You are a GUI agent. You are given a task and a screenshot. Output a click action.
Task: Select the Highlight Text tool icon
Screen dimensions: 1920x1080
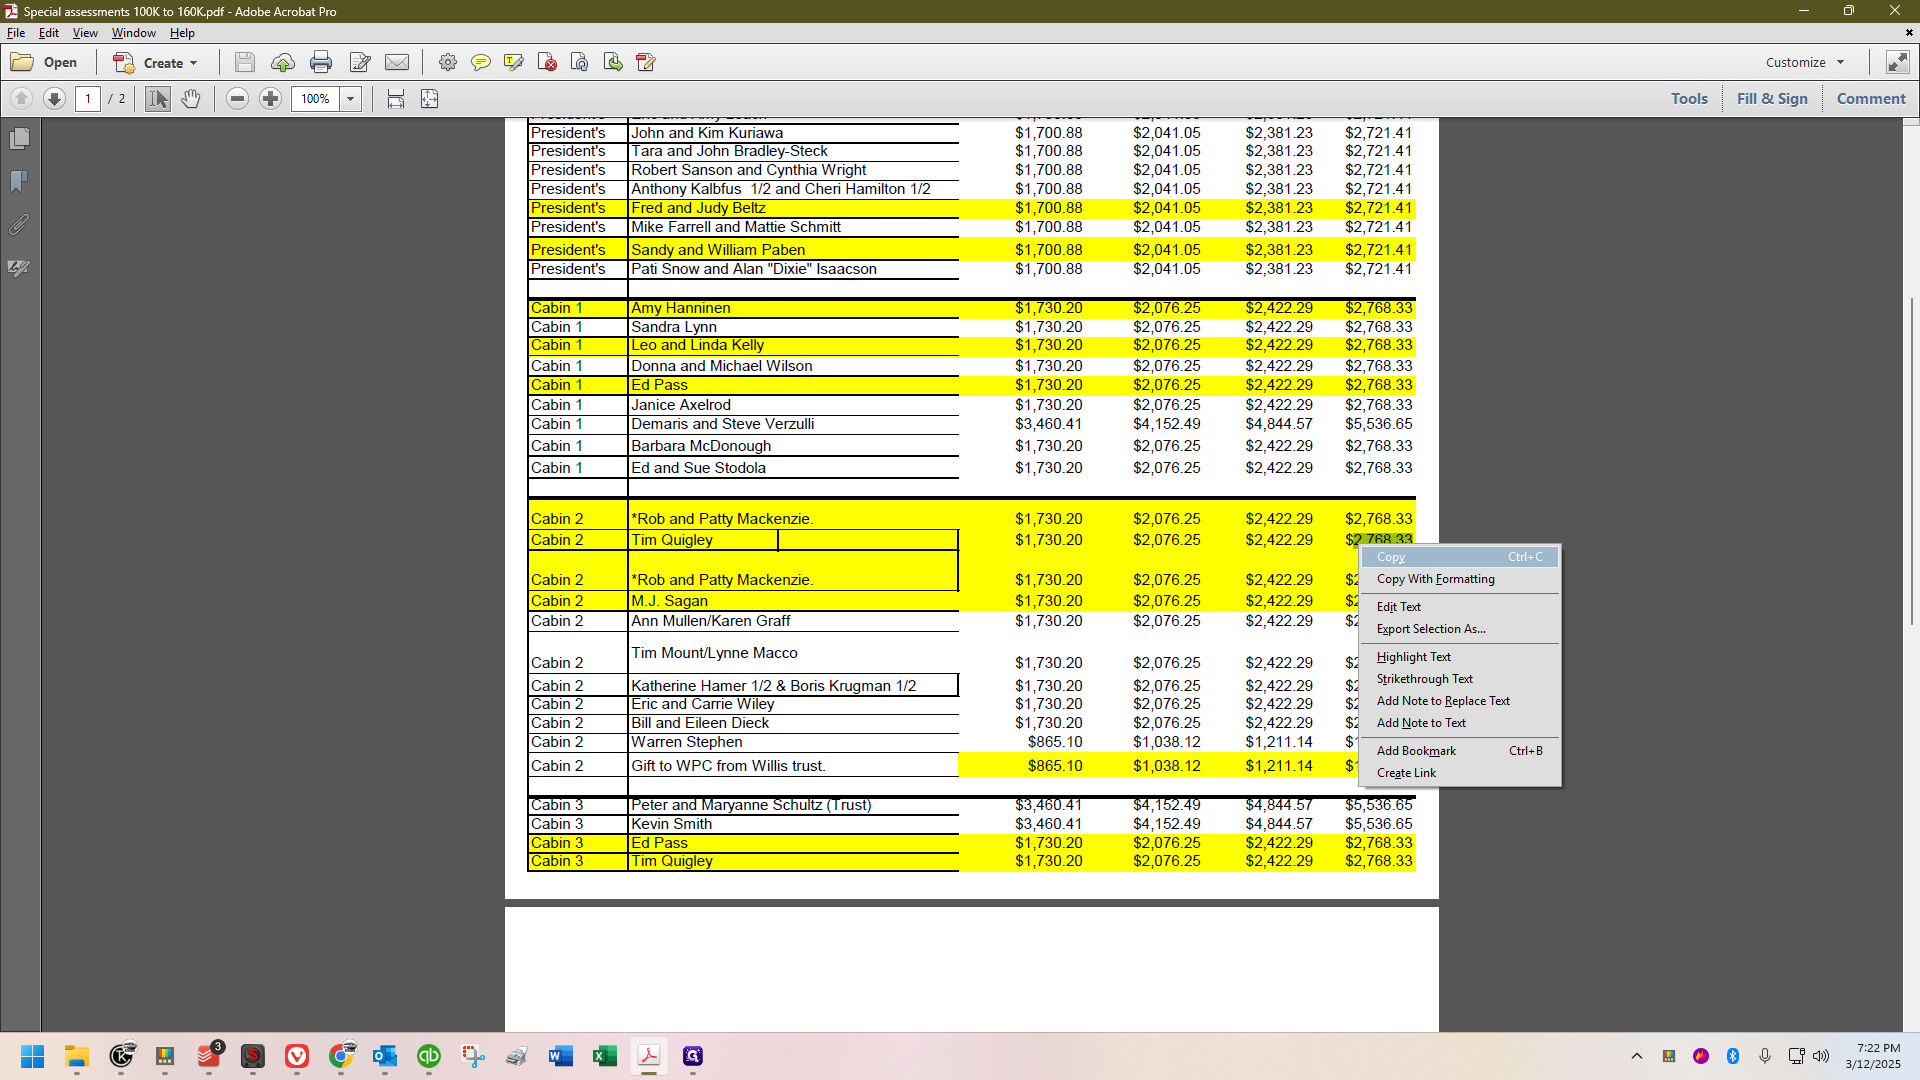(x=514, y=62)
